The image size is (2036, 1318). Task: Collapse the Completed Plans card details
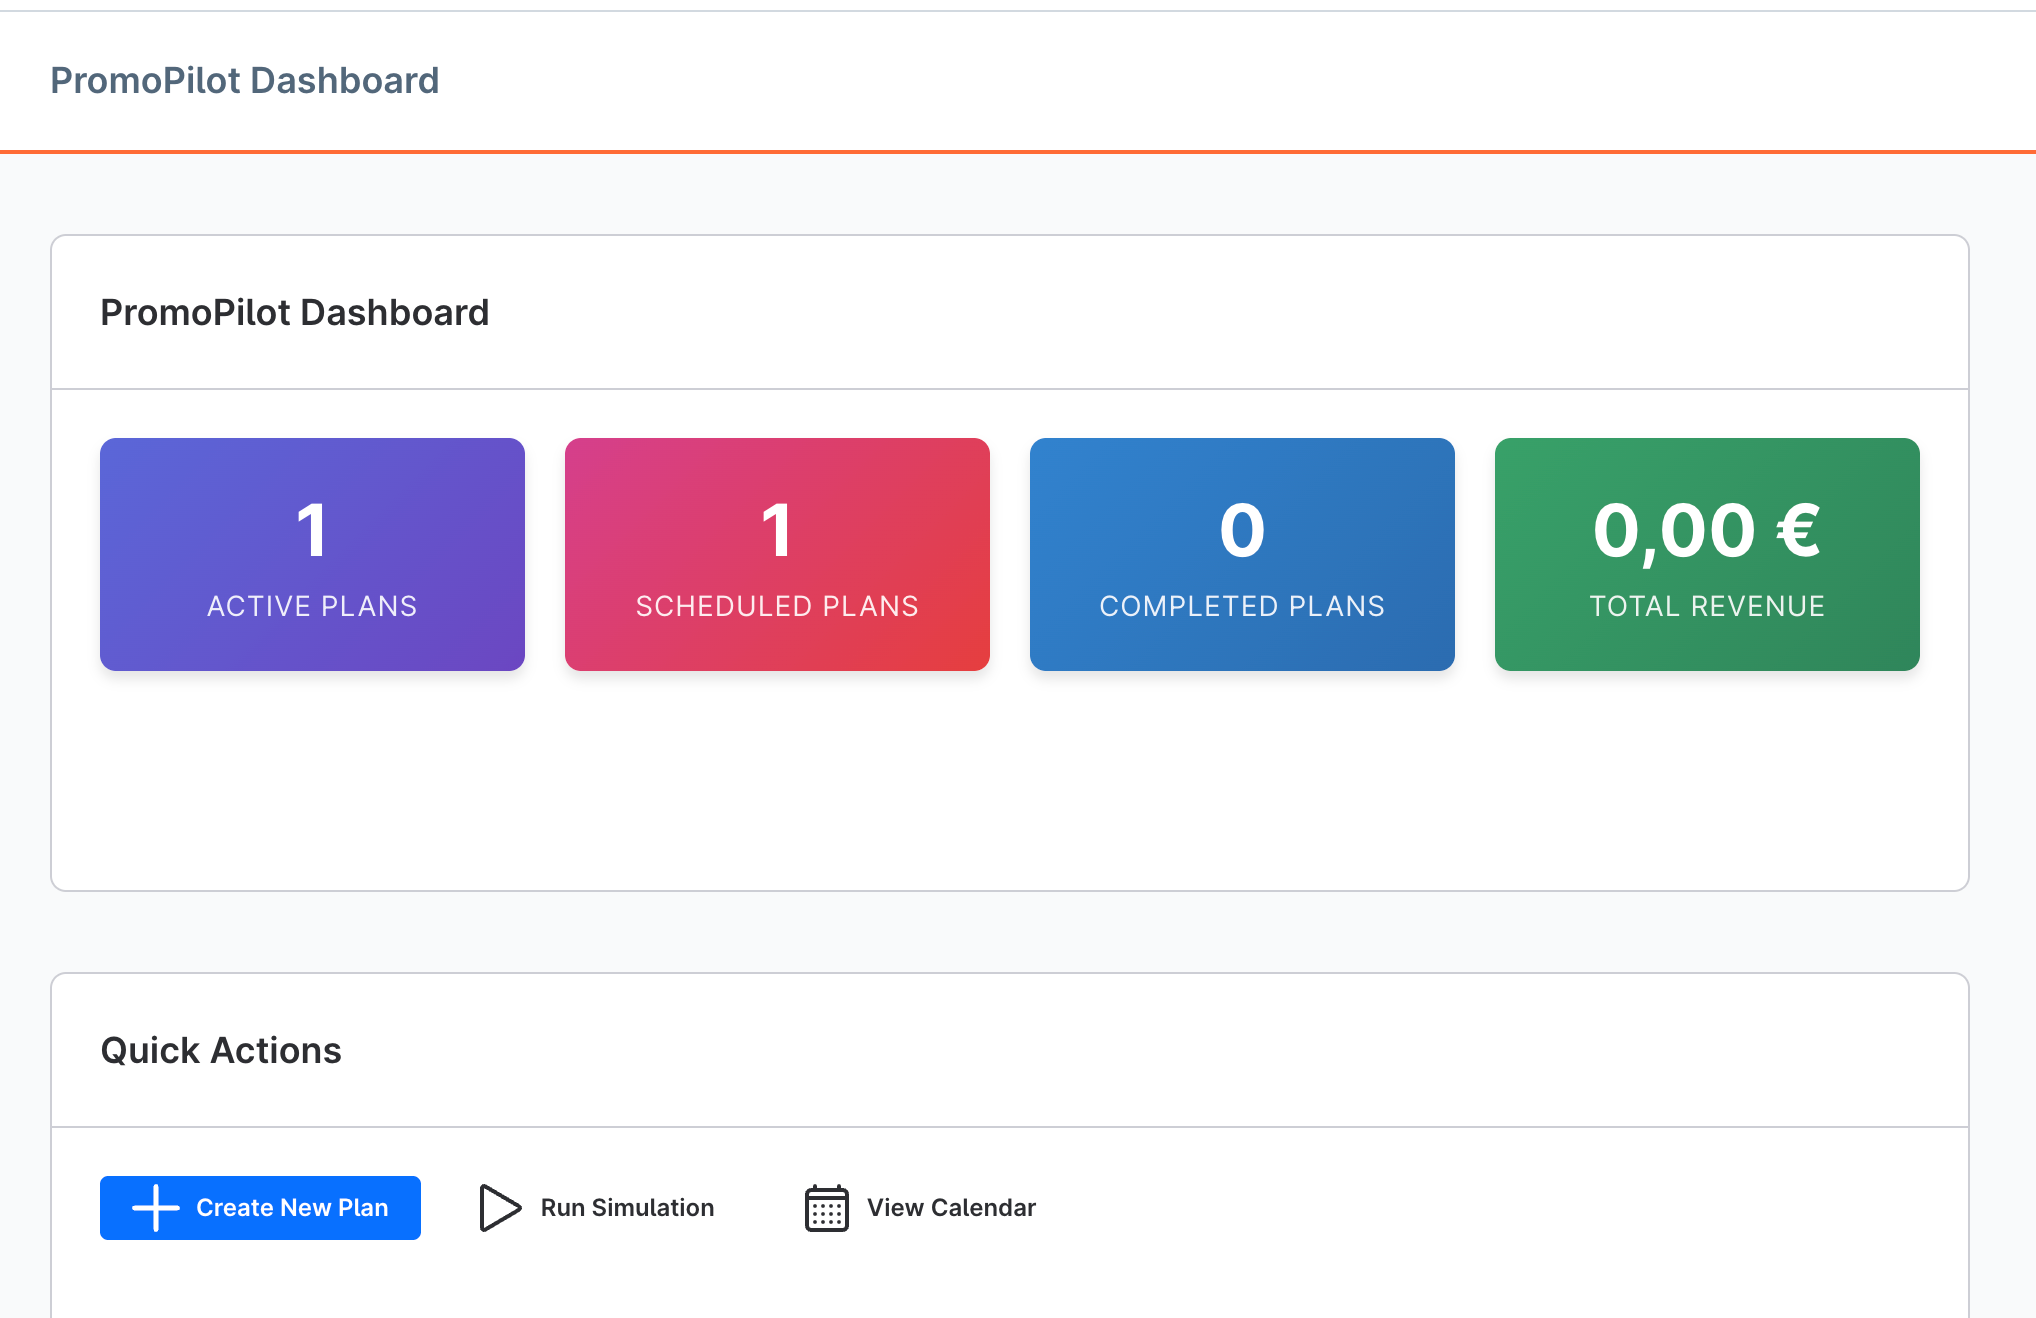tap(1241, 554)
